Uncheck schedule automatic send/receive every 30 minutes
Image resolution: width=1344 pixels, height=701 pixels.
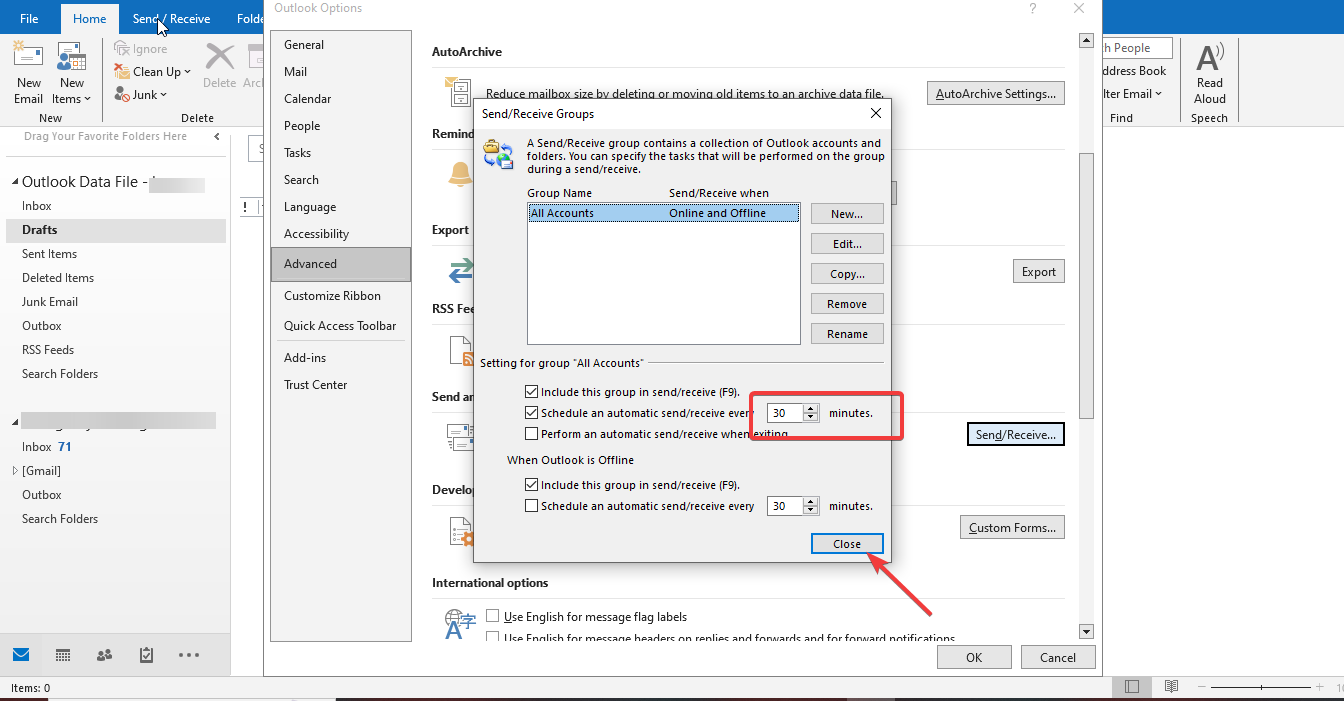click(x=531, y=412)
